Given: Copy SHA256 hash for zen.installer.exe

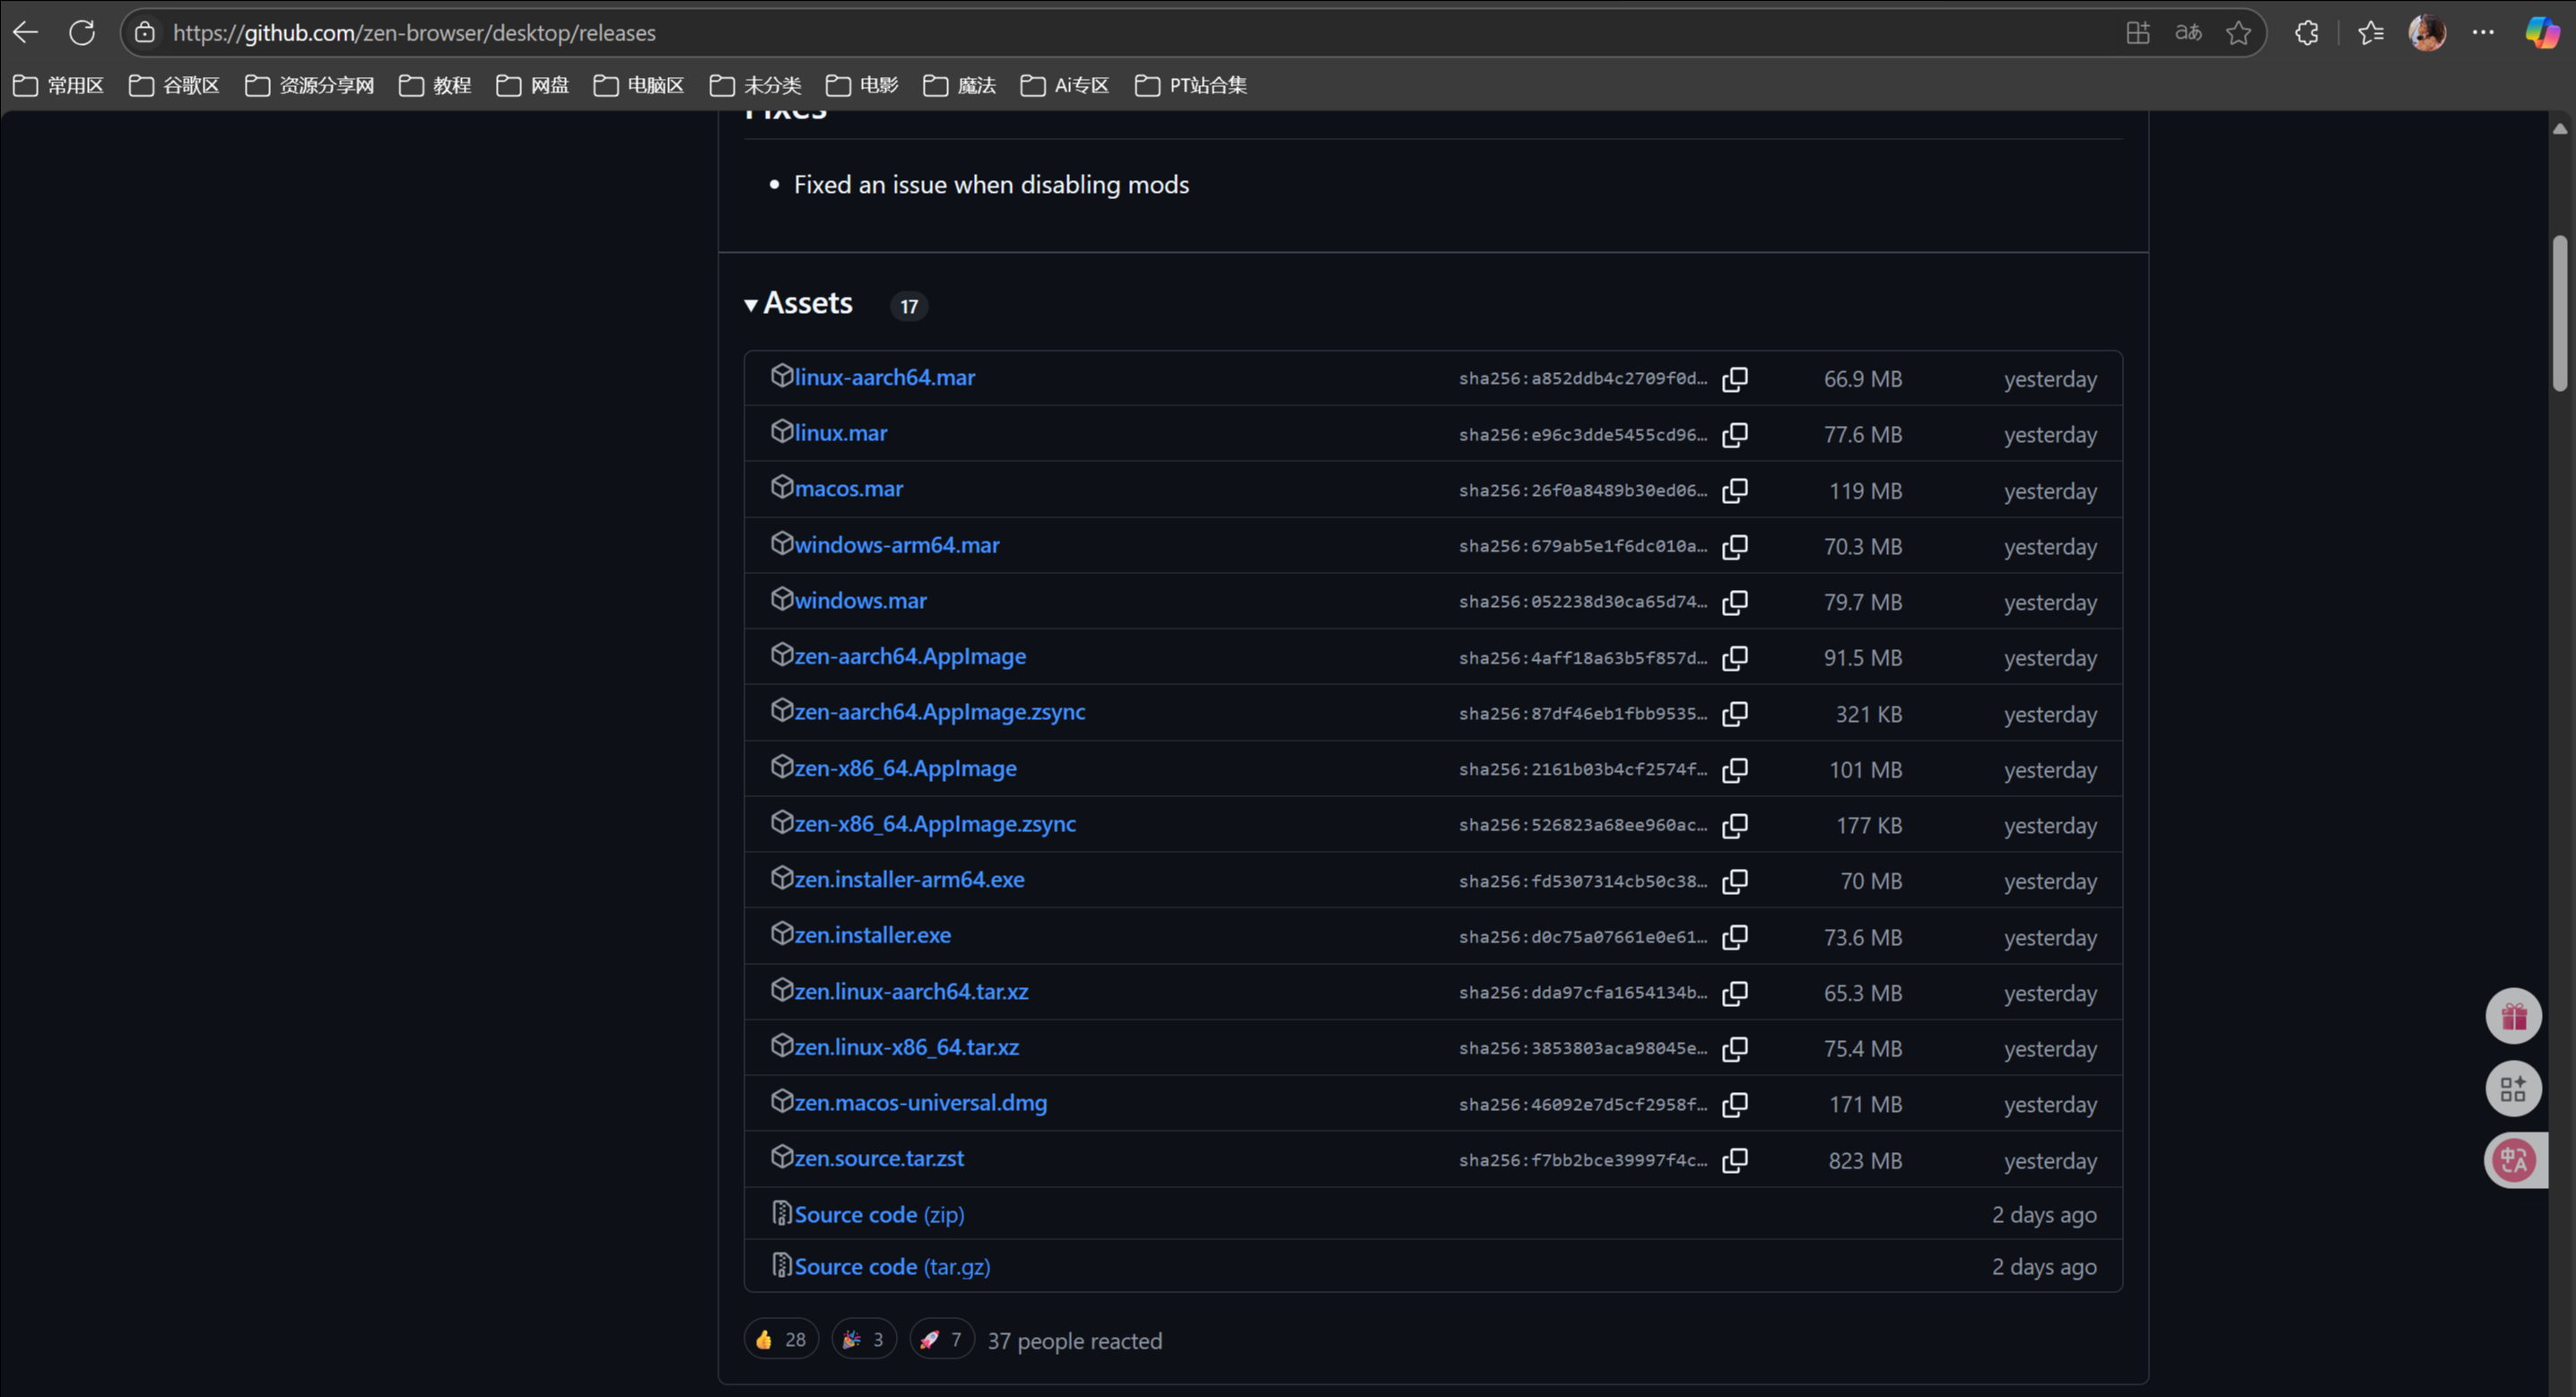Looking at the screenshot, I should (x=1735, y=937).
